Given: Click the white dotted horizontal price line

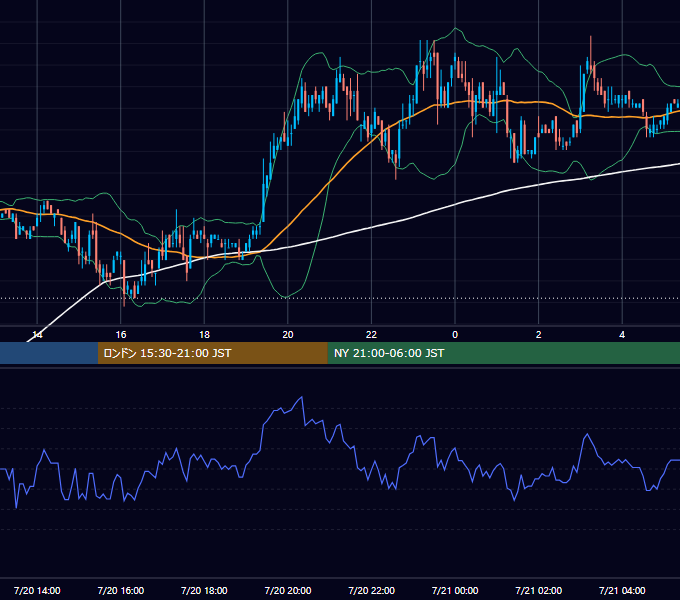Looking at the screenshot, I should [340, 298].
